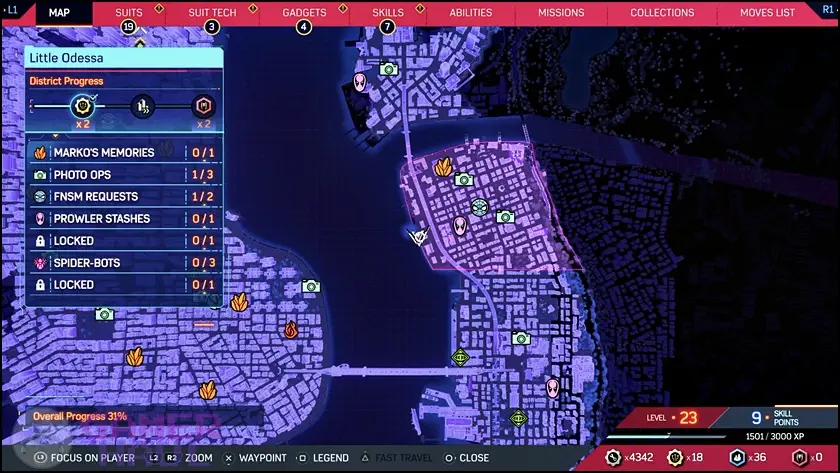This screenshot has height=473, width=840.
Task: Select the first LOCKED row above Spider-Bots
Action: pos(125,241)
